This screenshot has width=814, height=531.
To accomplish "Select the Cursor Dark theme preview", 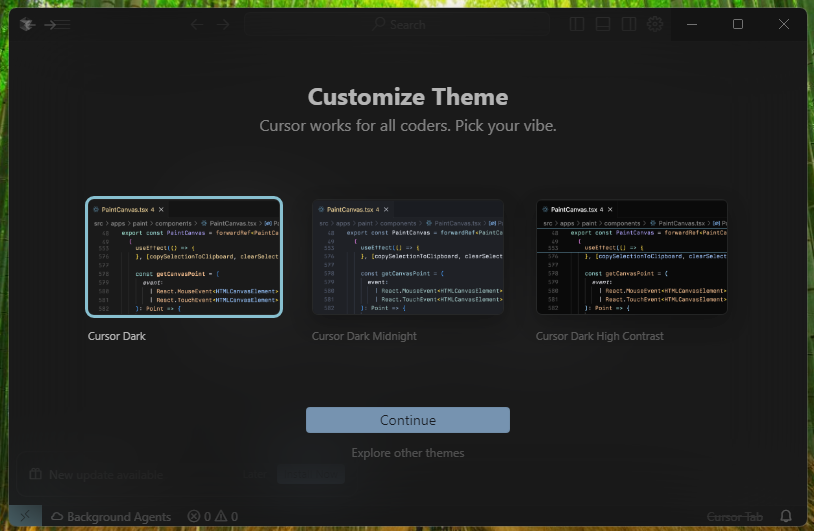I will point(184,257).
